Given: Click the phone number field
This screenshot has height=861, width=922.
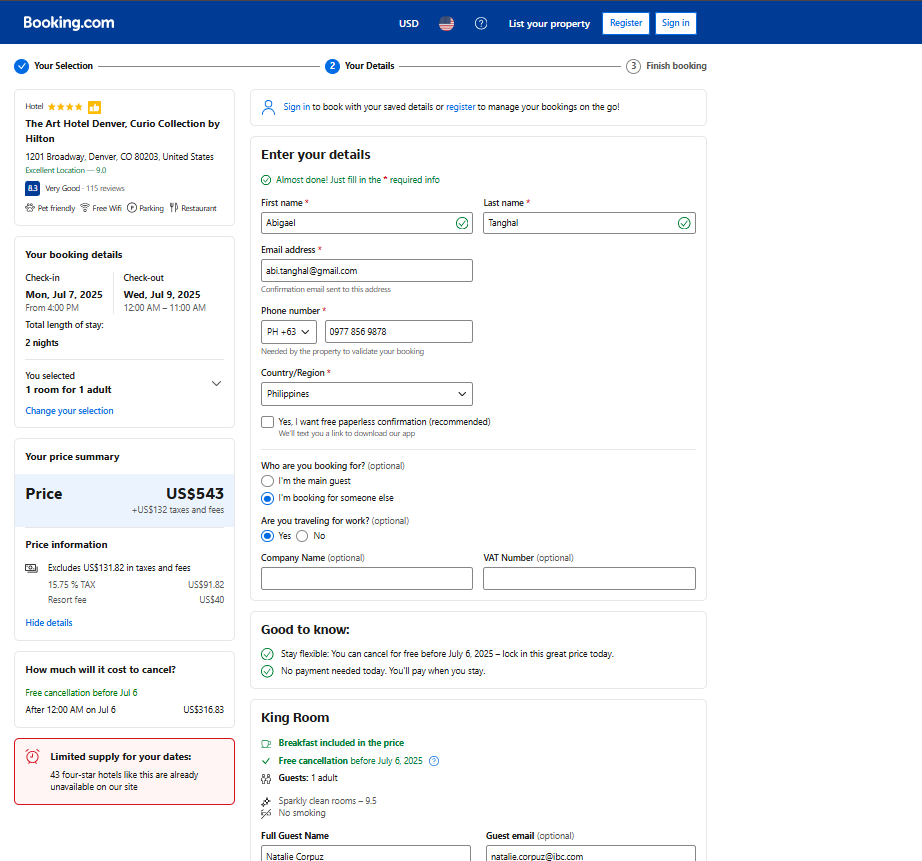Looking at the screenshot, I should point(399,332).
